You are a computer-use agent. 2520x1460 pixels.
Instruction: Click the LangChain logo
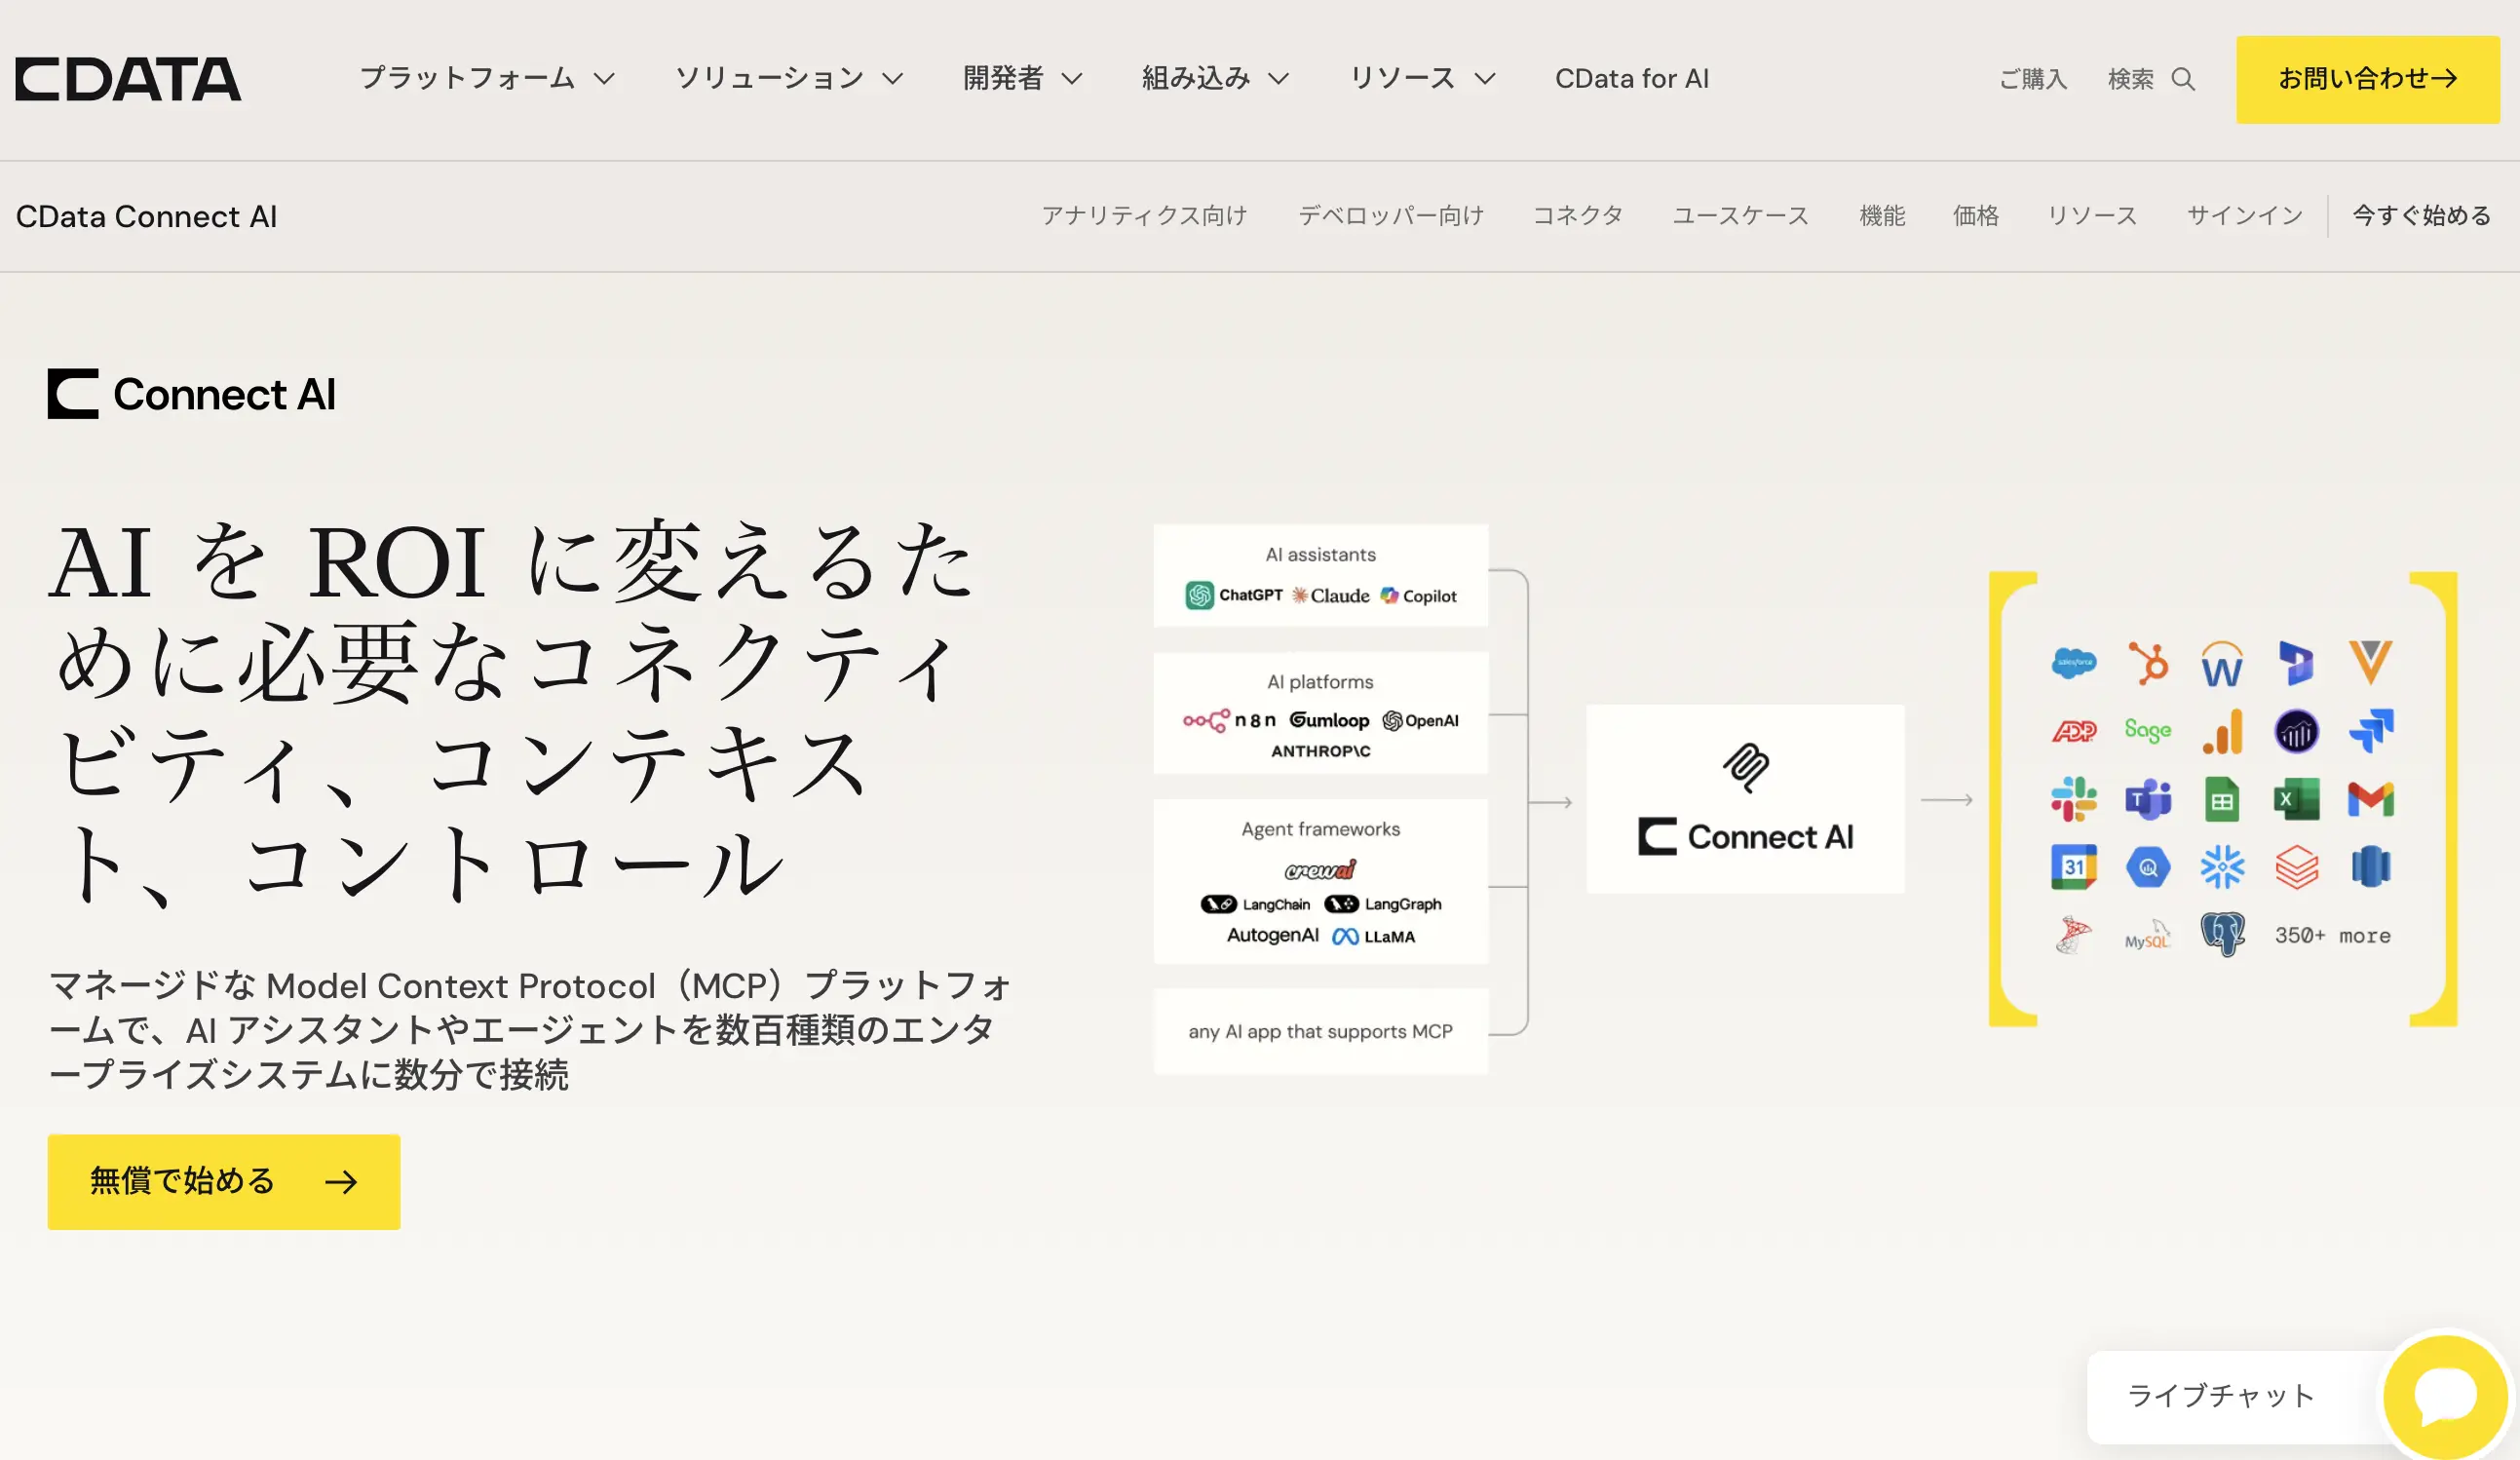1255,904
